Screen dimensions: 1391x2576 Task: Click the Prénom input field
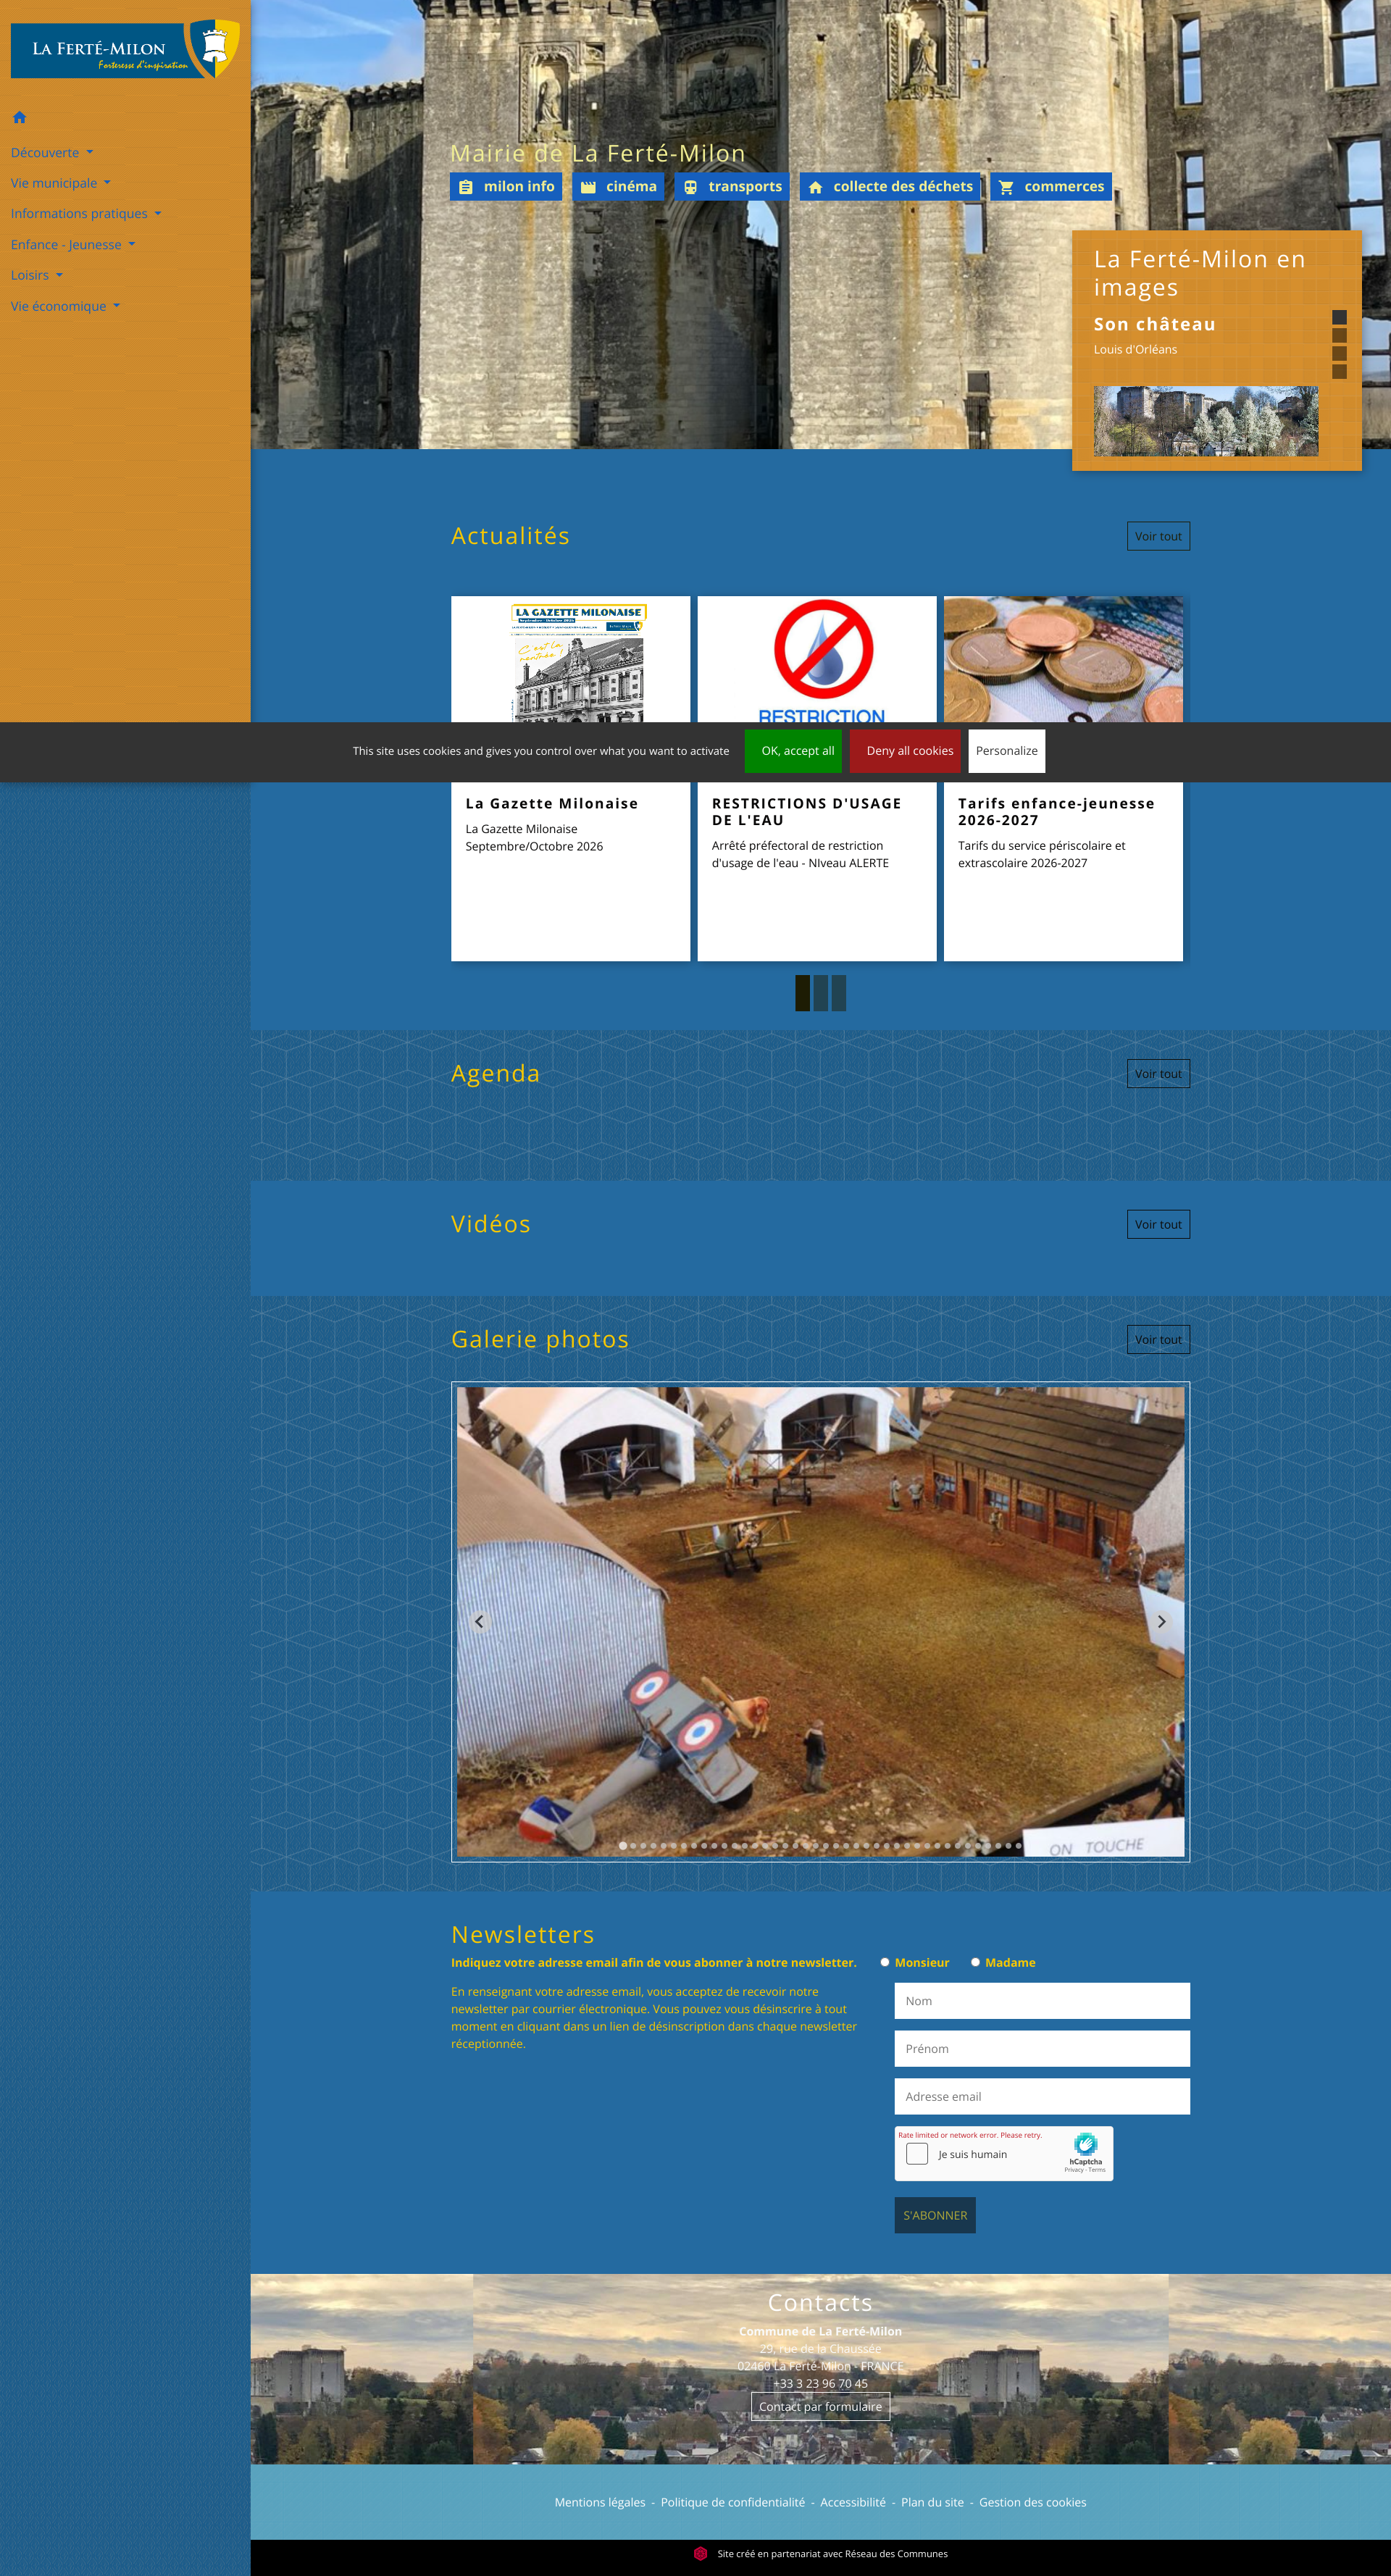(1042, 2049)
